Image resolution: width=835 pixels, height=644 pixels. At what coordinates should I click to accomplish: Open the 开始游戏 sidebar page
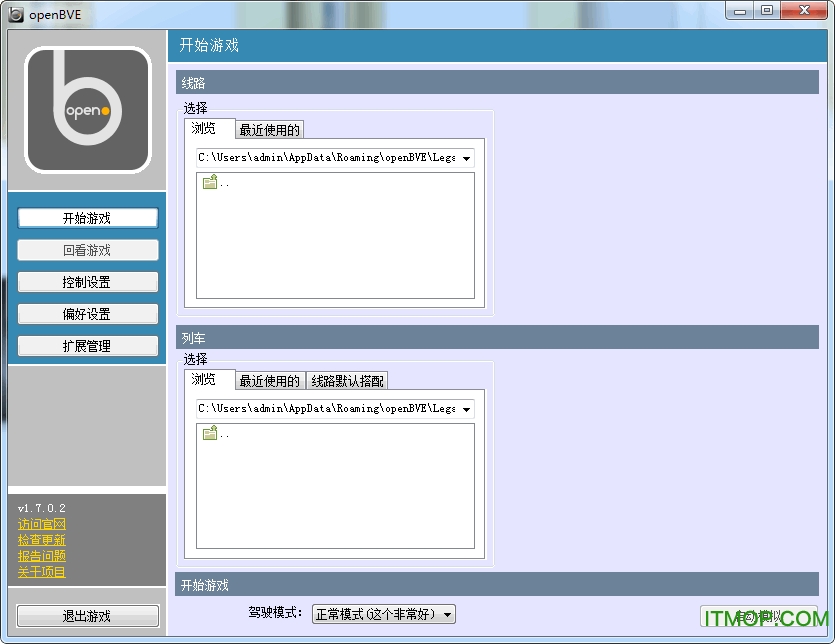click(x=87, y=218)
